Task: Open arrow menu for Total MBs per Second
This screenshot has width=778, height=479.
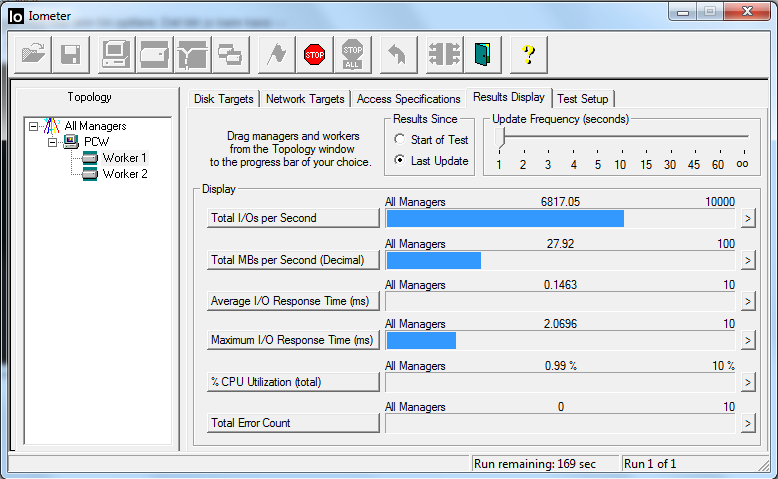Action: 748,261
